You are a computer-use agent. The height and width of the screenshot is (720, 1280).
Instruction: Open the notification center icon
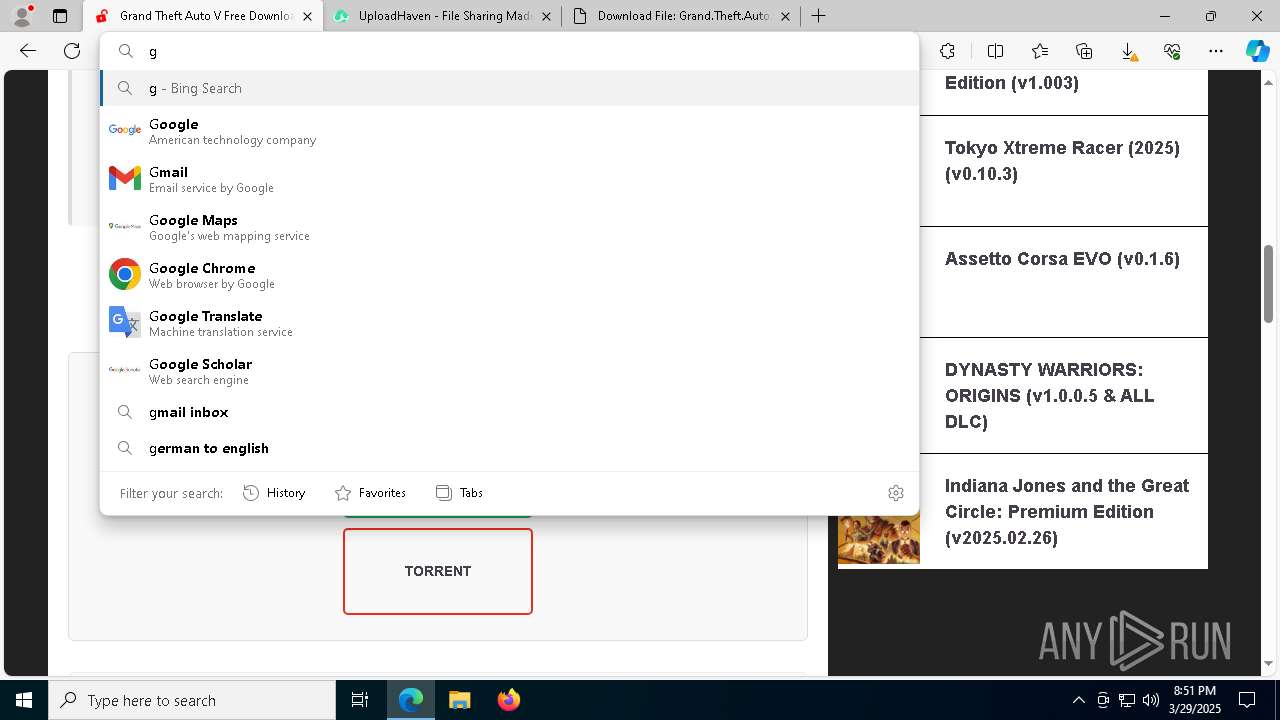(1247, 700)
